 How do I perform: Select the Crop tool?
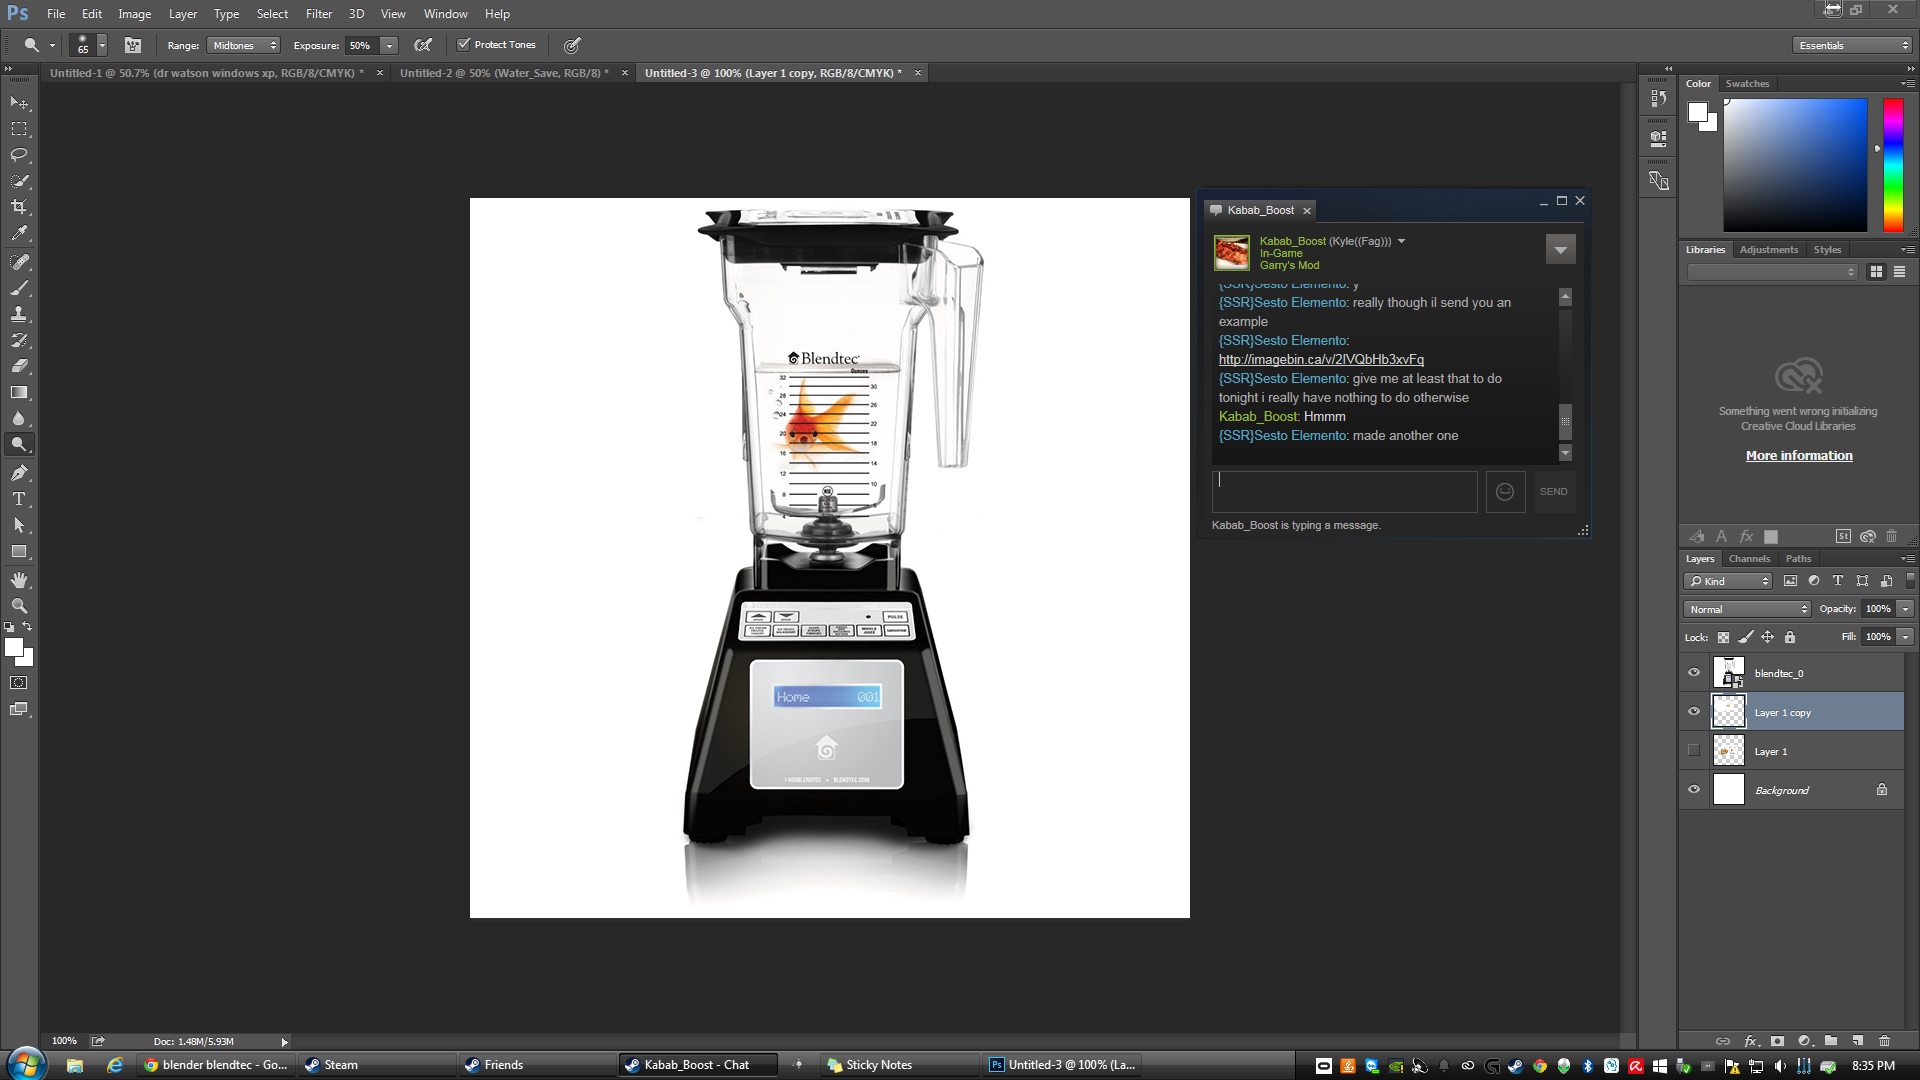[19, 207]
